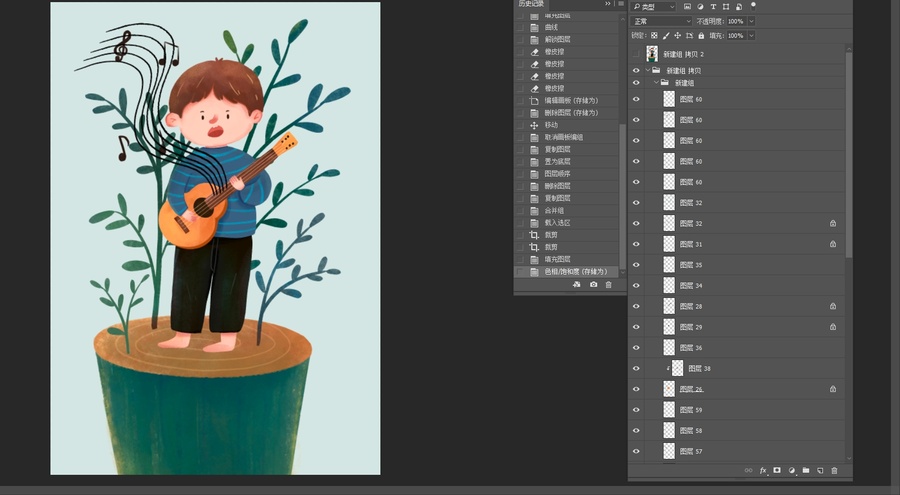Hide the 新建组 group
This screenshot has width=900, height=495.
636,83
